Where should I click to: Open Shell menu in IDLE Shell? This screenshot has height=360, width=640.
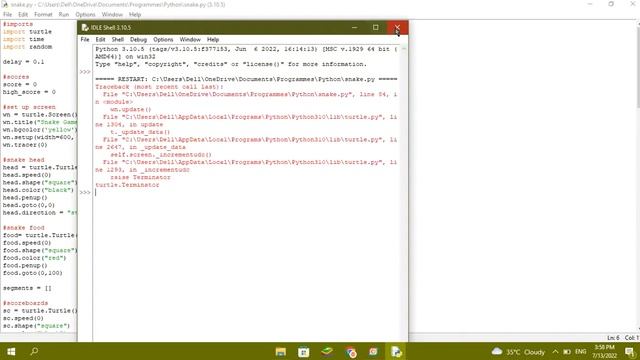[118, 40]
